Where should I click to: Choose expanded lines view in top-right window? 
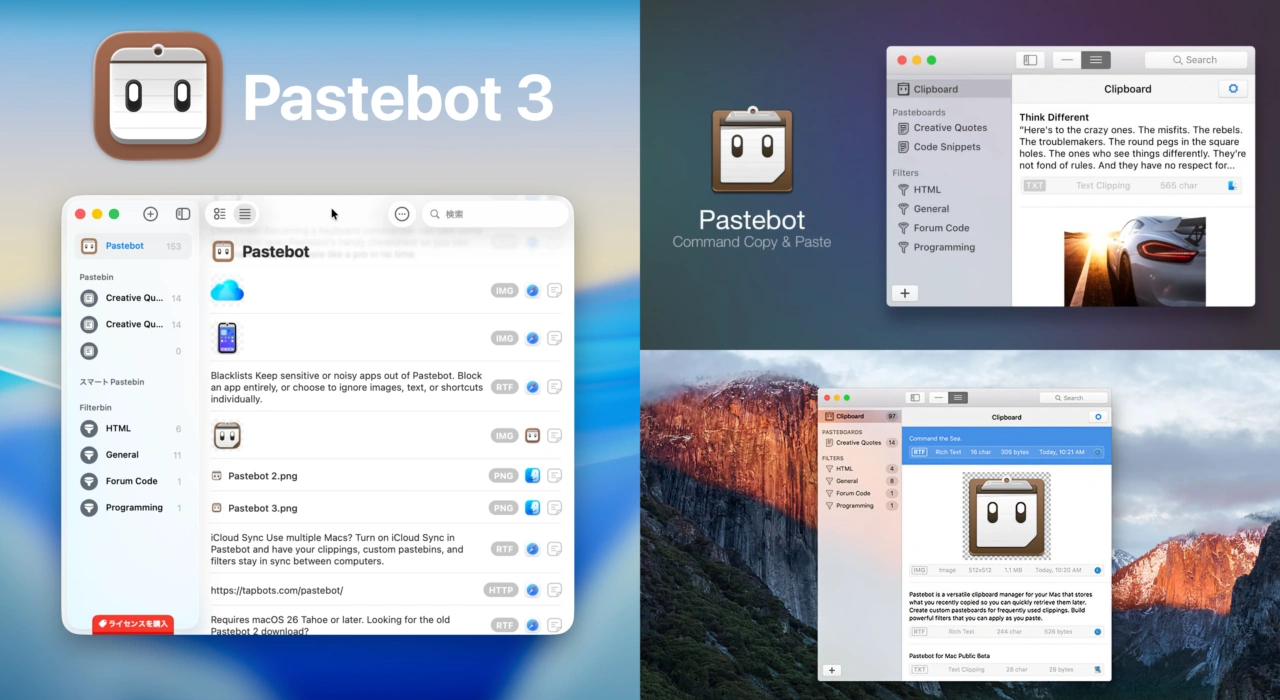pyautogui.click(x=1096, y=60)
